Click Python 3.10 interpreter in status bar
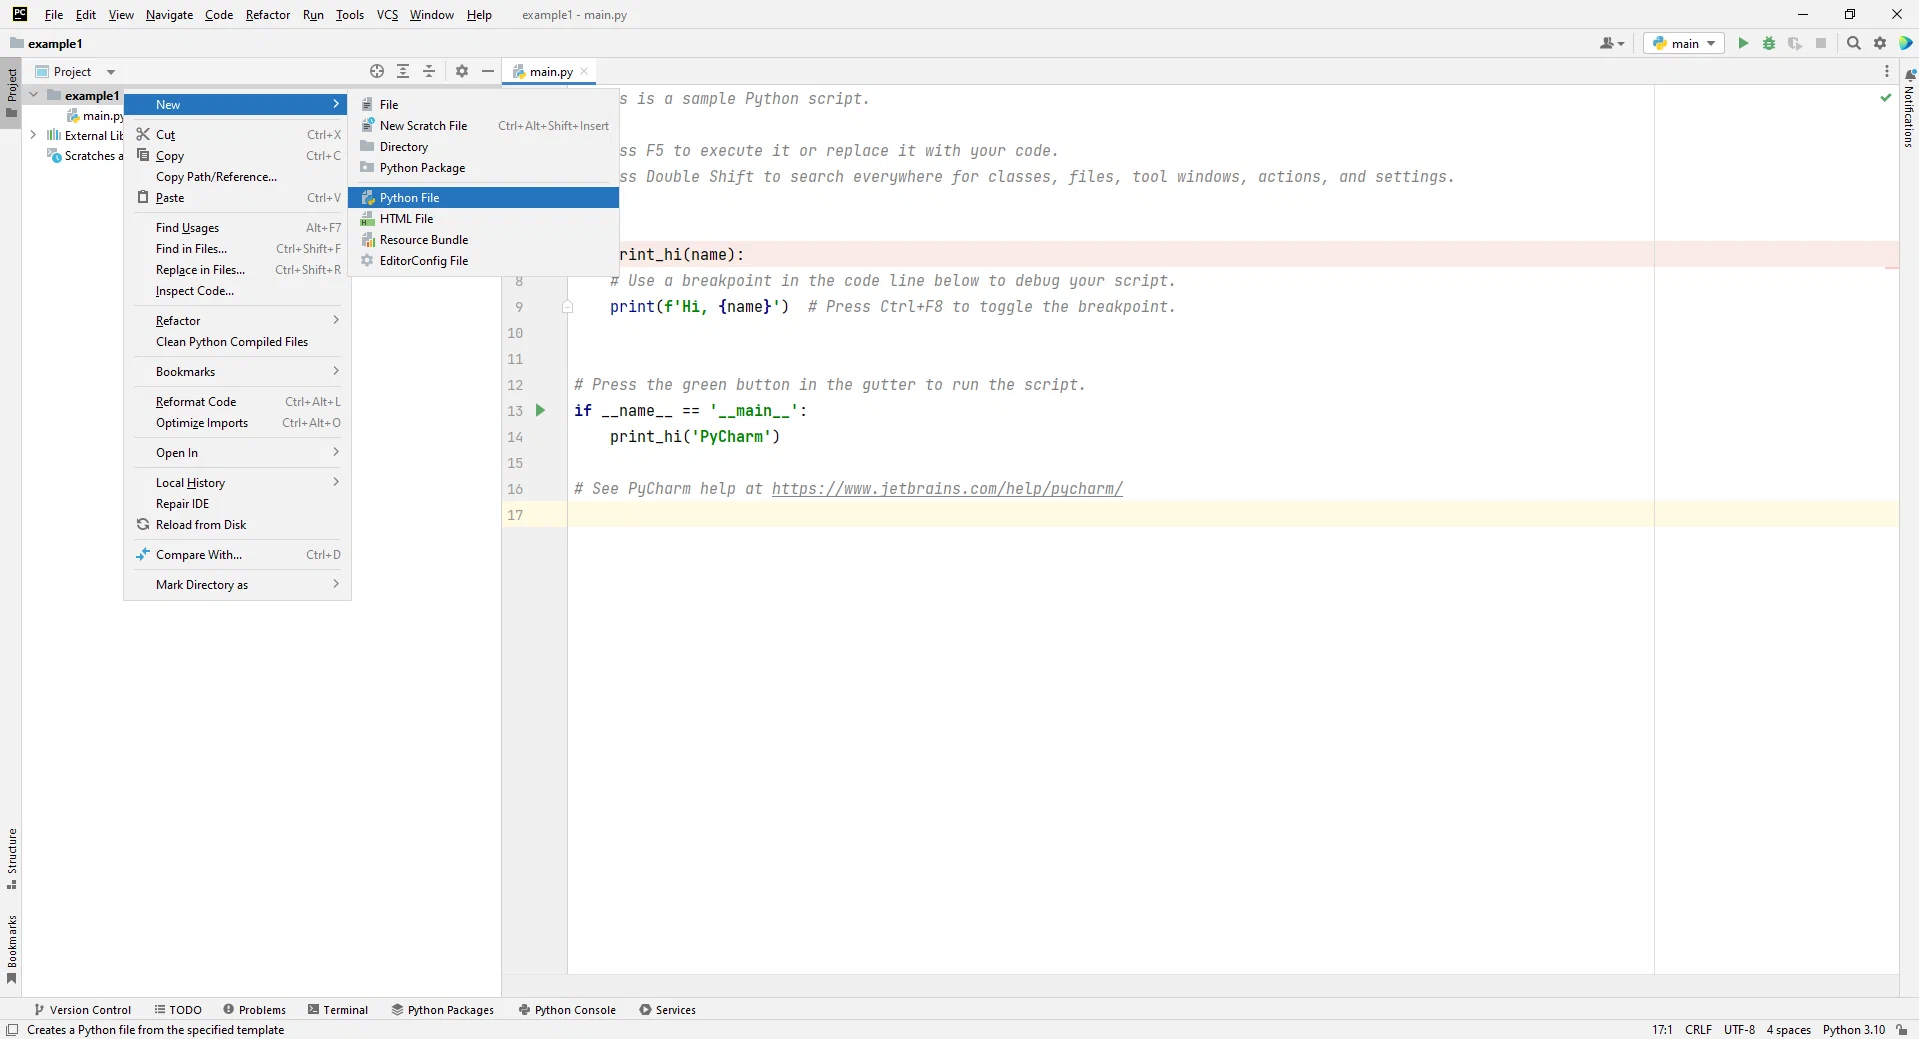 click(x=1853, y=1030)
